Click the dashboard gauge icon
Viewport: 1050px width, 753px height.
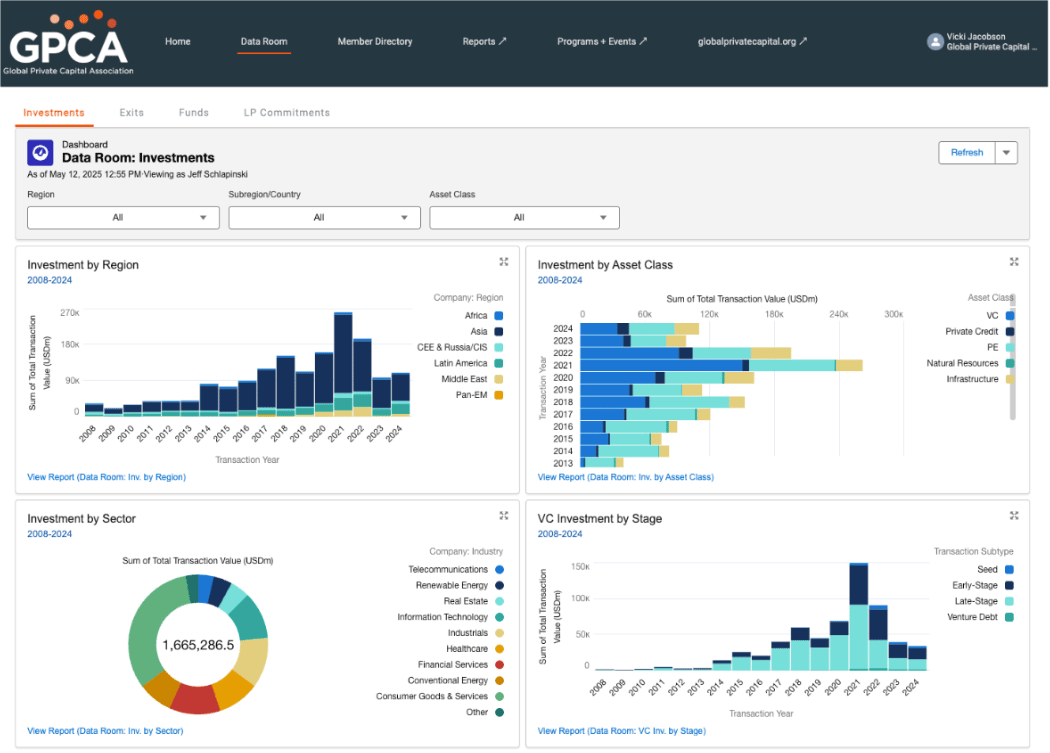coord(40,153)
